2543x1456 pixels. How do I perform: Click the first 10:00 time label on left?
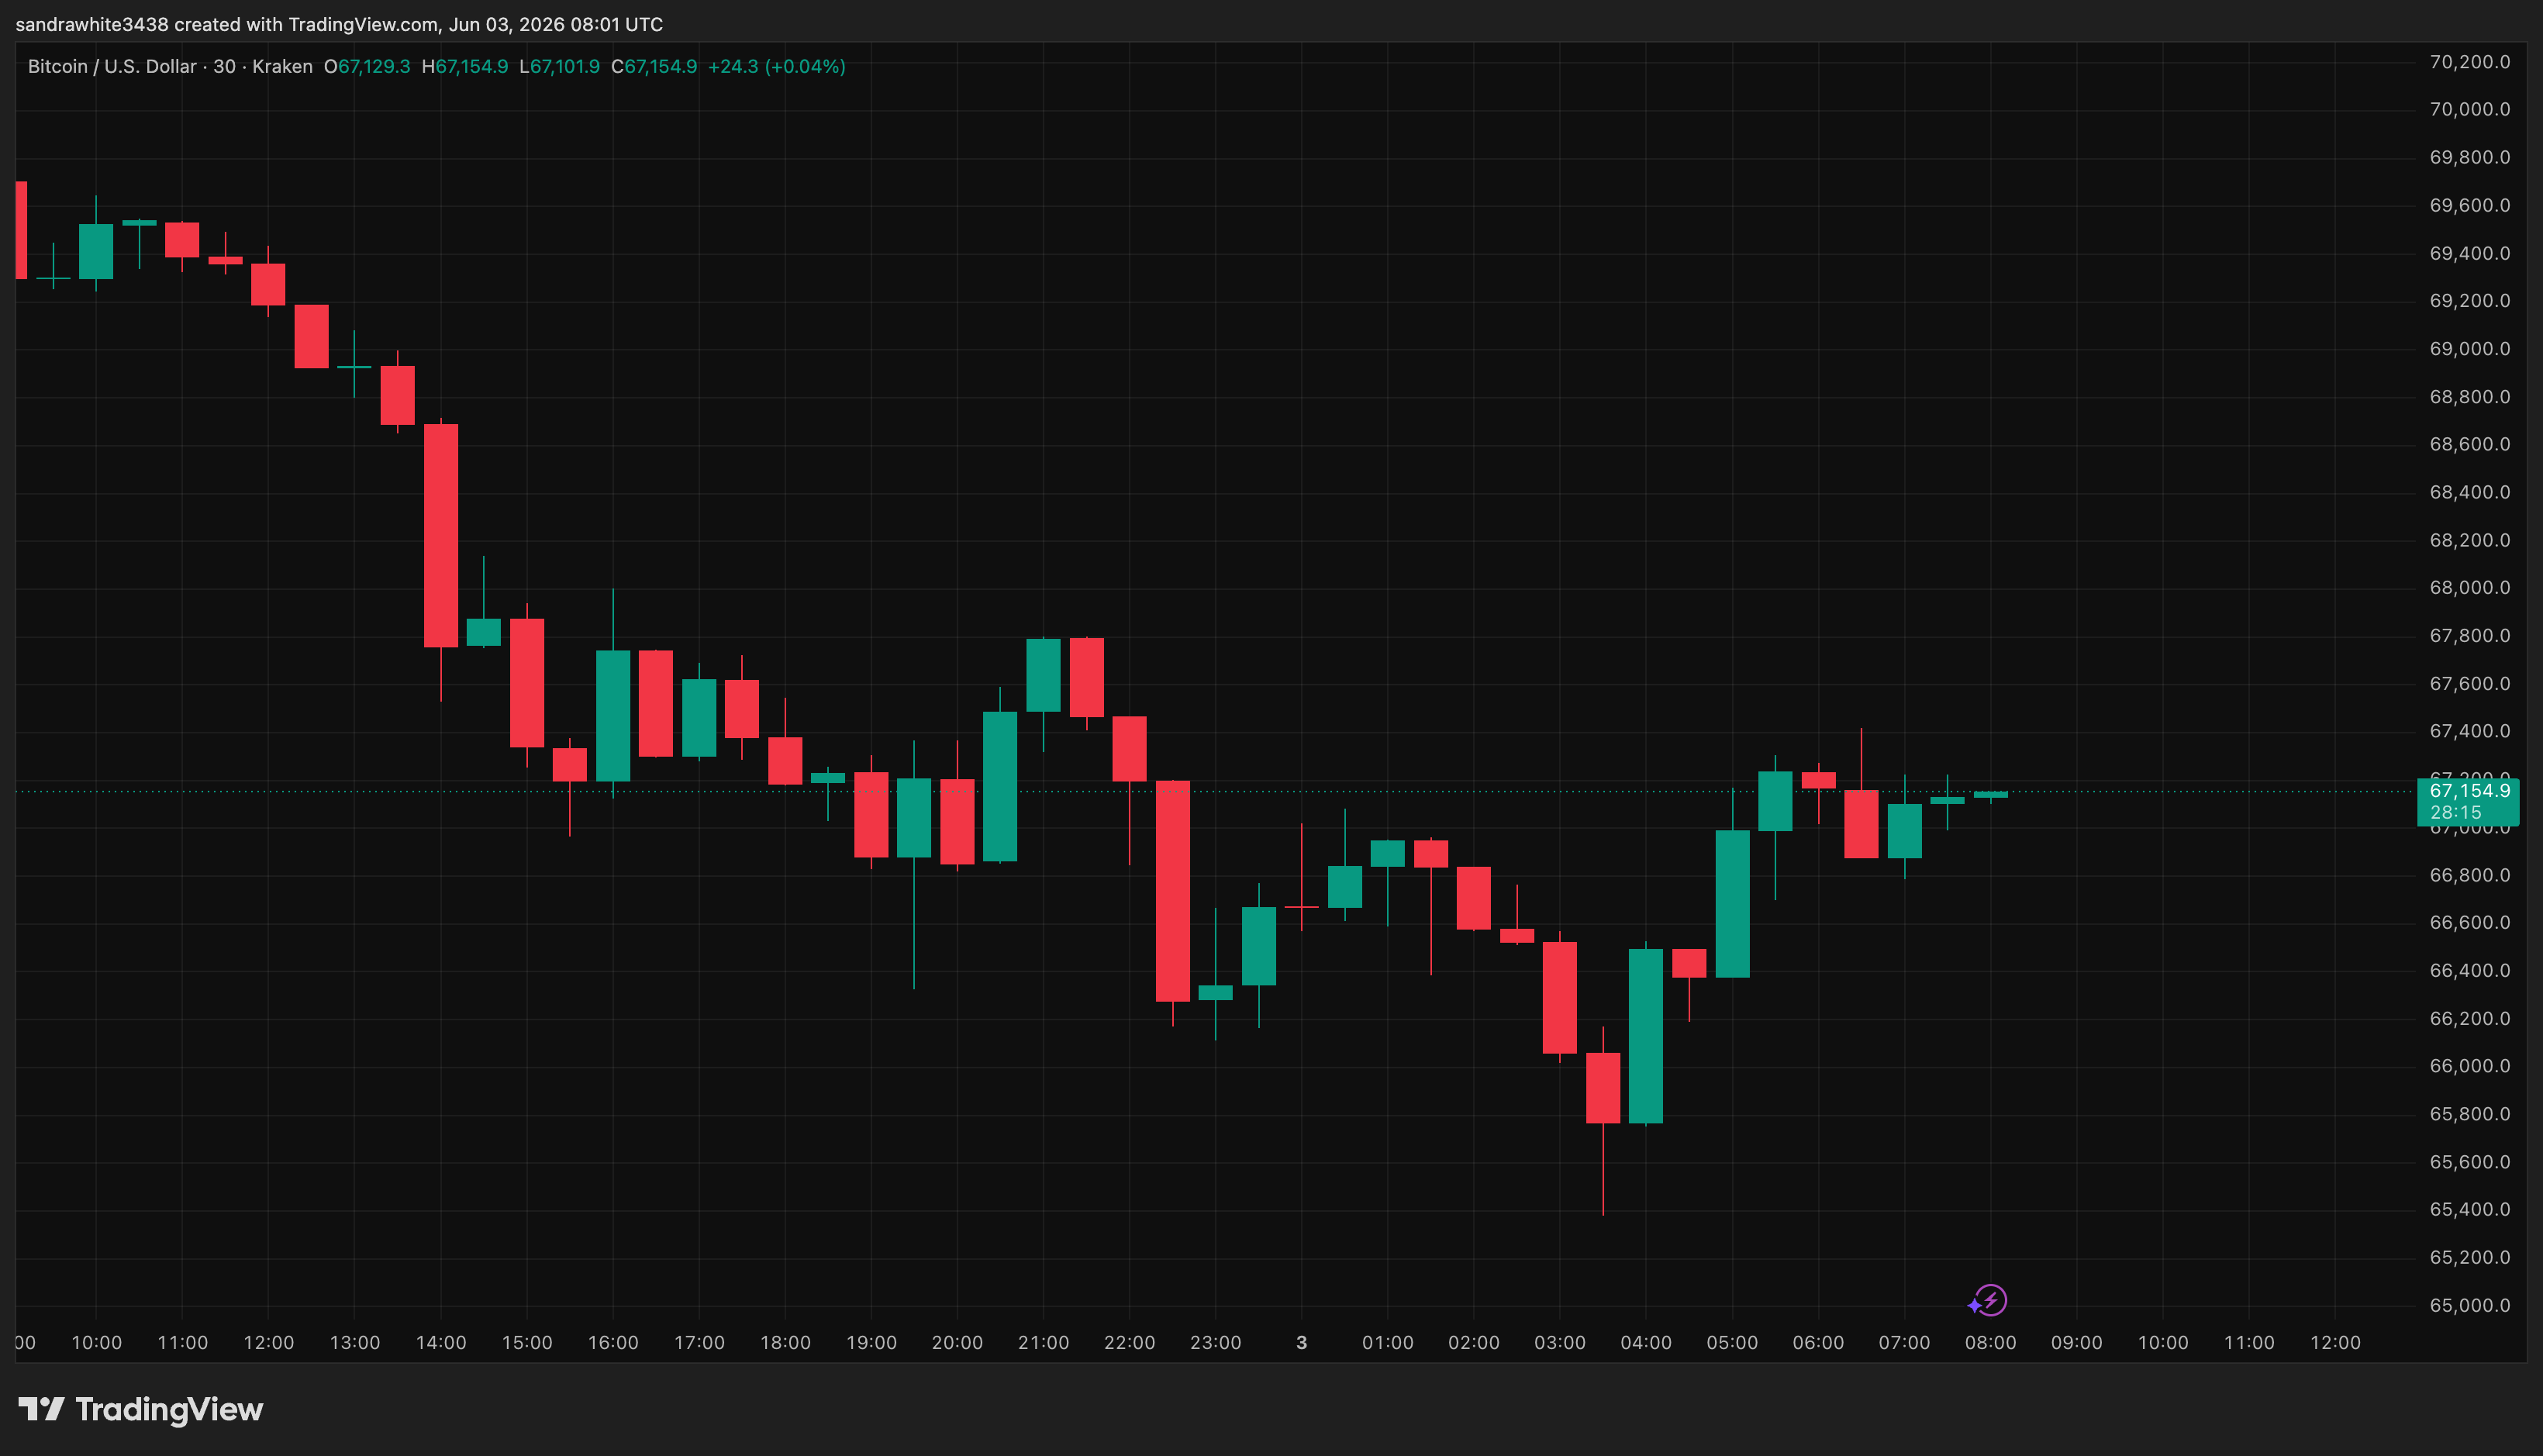(96, 1343)
